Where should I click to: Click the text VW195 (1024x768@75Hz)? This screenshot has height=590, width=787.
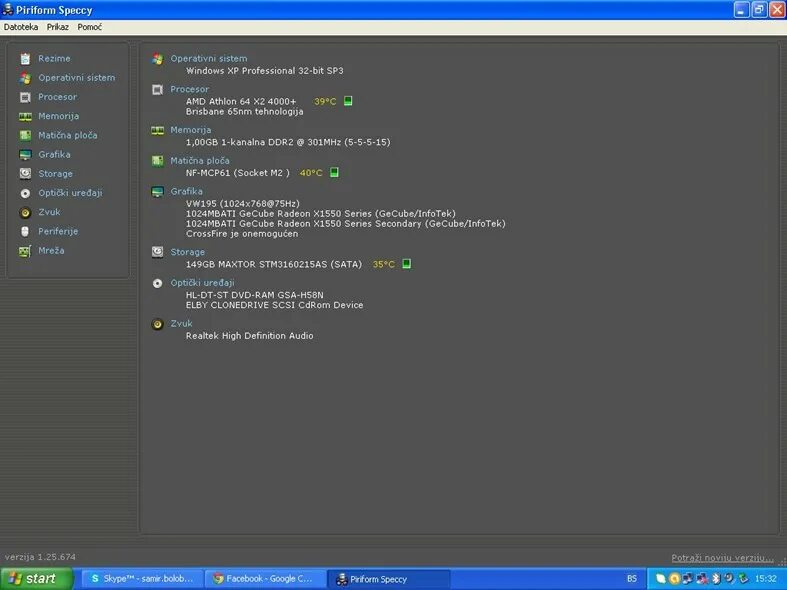pyautogui.click(x=242, y=203)
